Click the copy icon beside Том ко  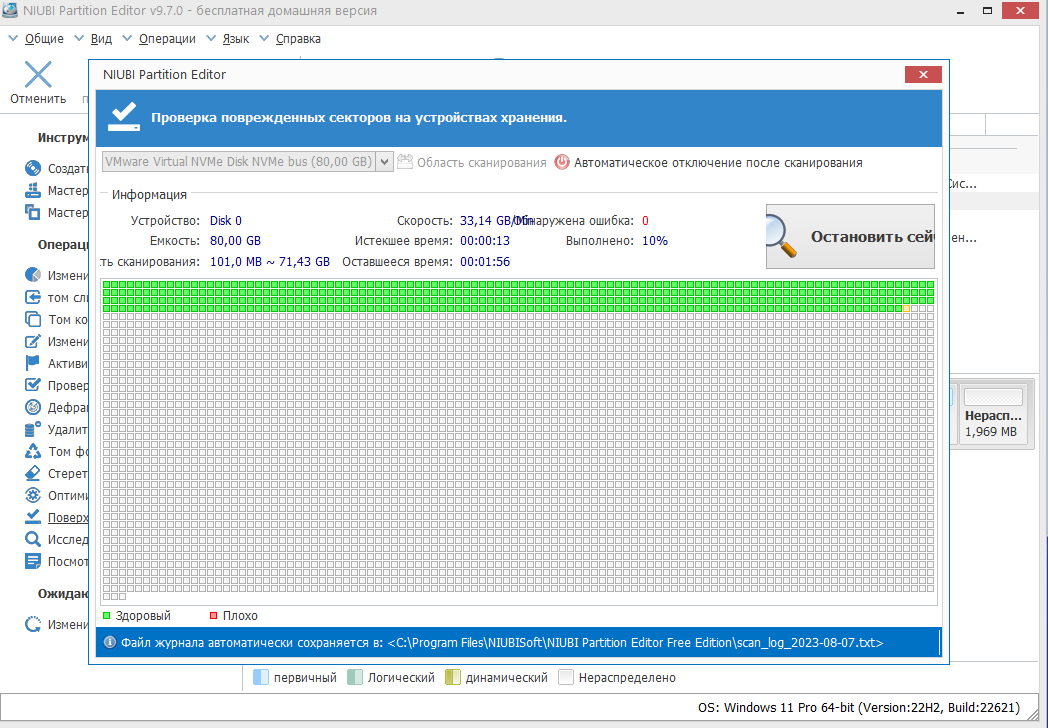point(33,319)
